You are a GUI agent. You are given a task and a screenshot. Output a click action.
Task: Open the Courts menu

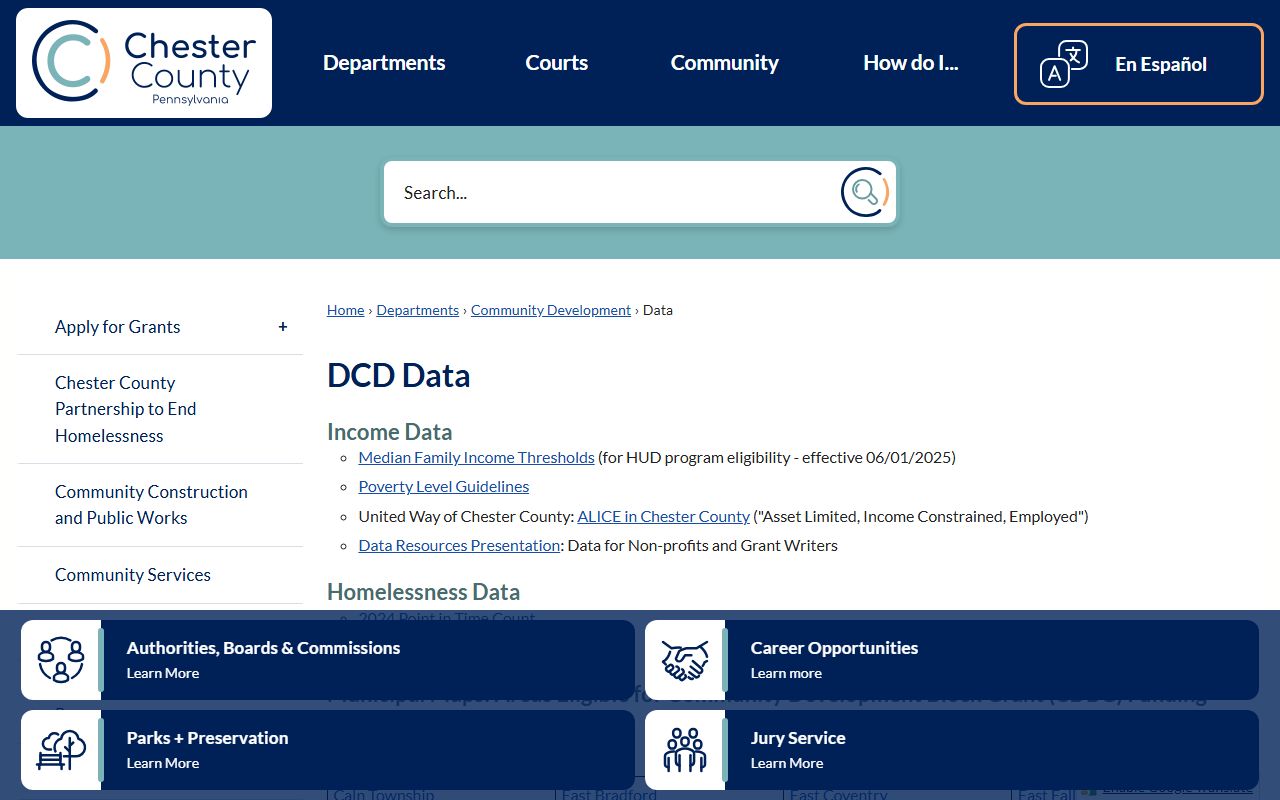coord(556,63)
